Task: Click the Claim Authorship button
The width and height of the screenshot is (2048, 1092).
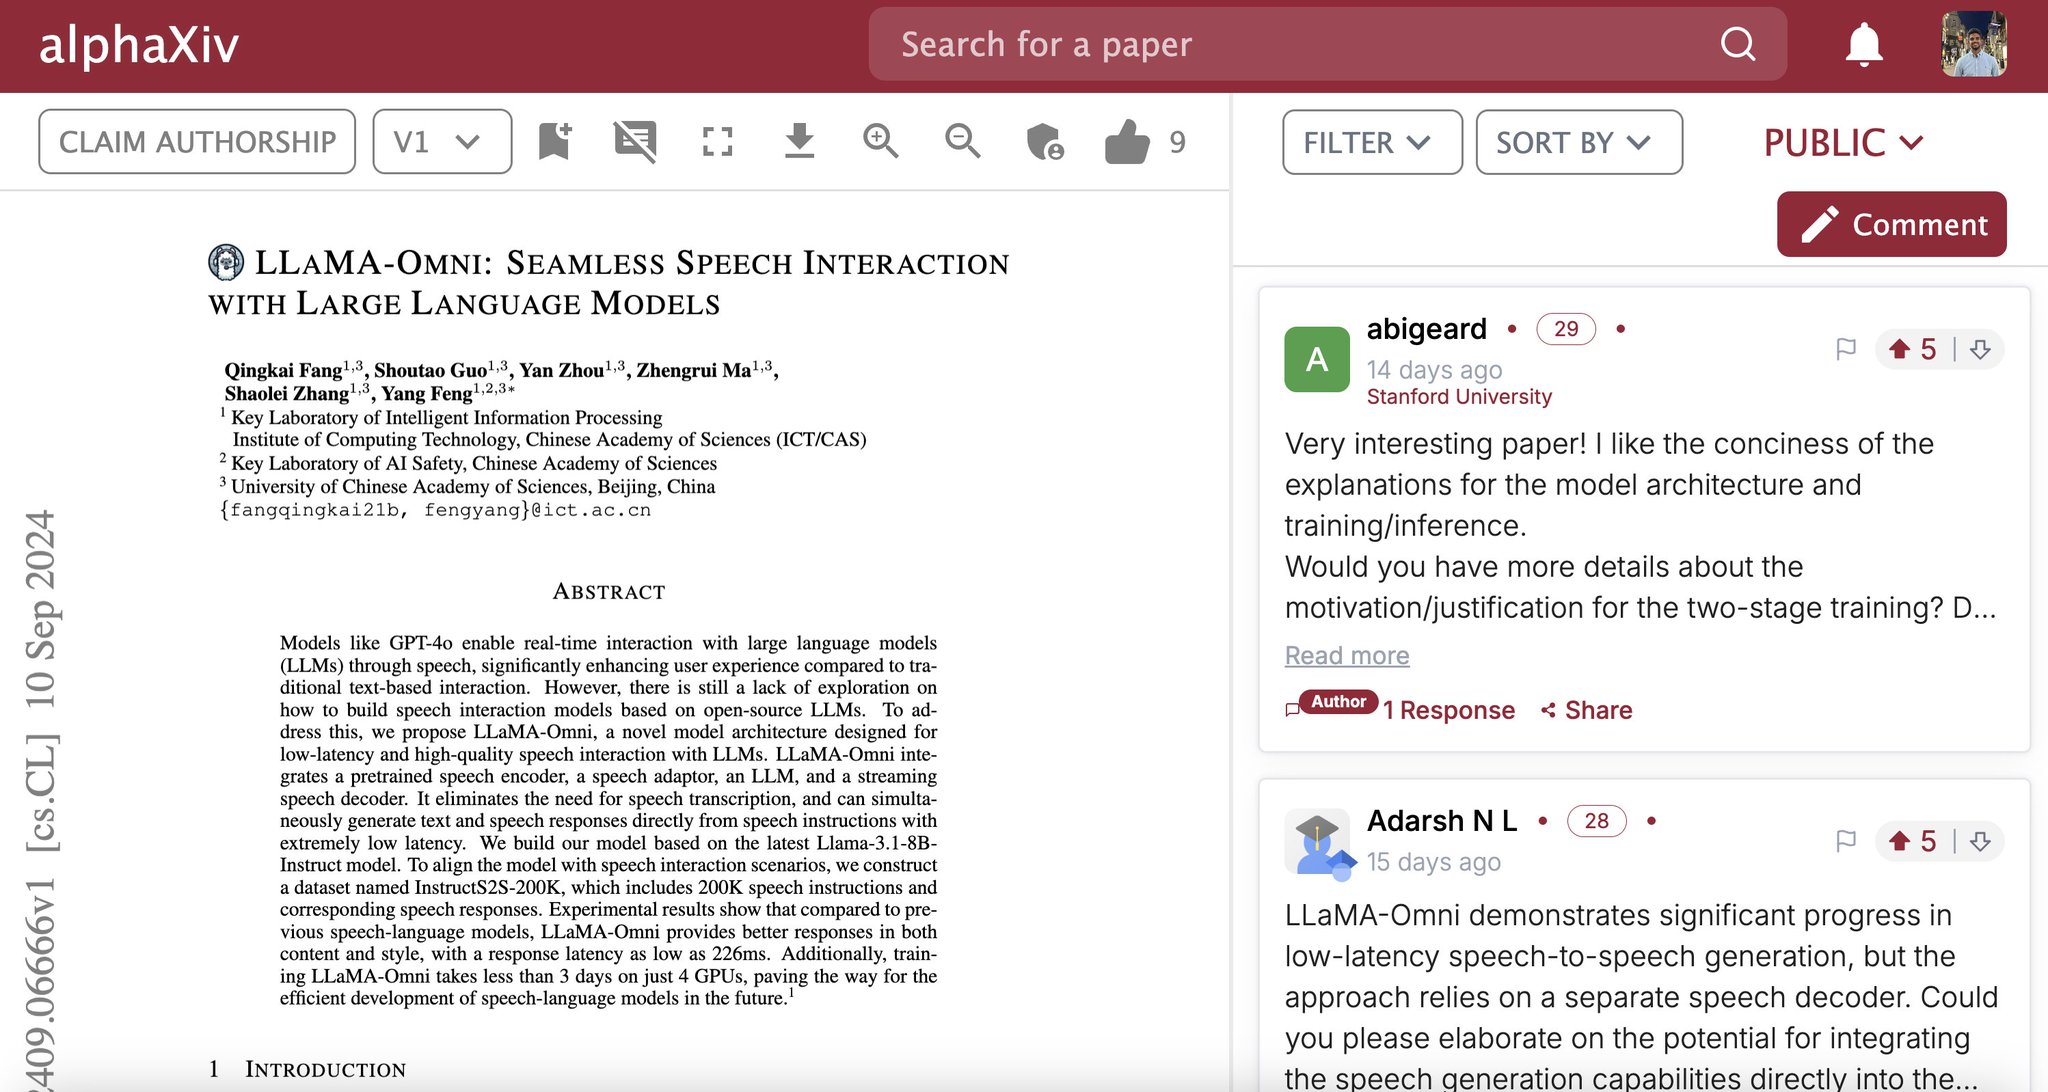Action: click(197, 142)
